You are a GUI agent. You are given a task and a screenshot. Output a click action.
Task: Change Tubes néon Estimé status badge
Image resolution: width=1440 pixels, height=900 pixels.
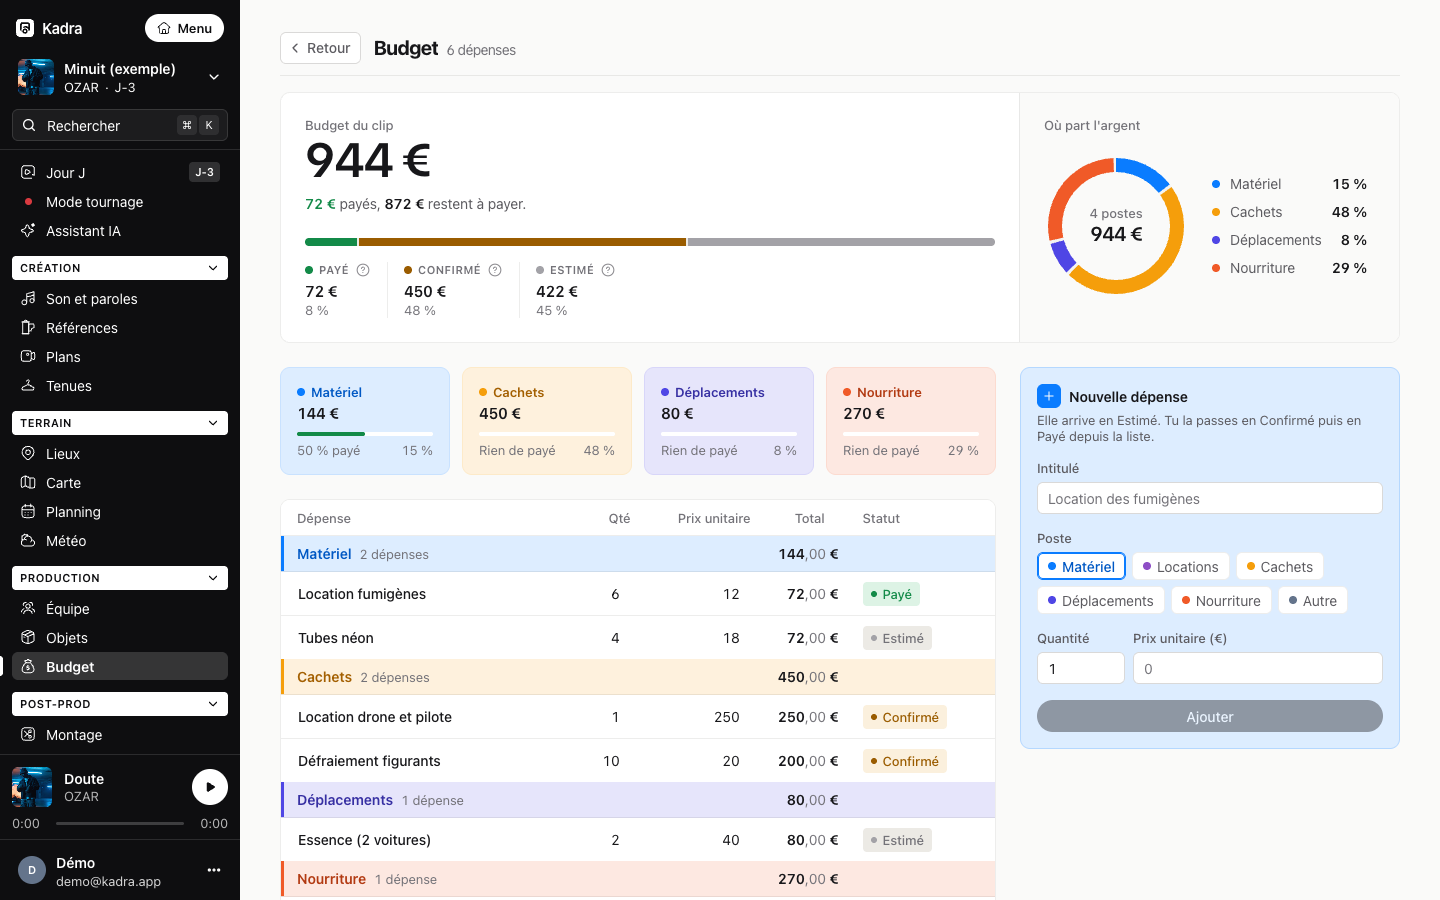(897, 638)
